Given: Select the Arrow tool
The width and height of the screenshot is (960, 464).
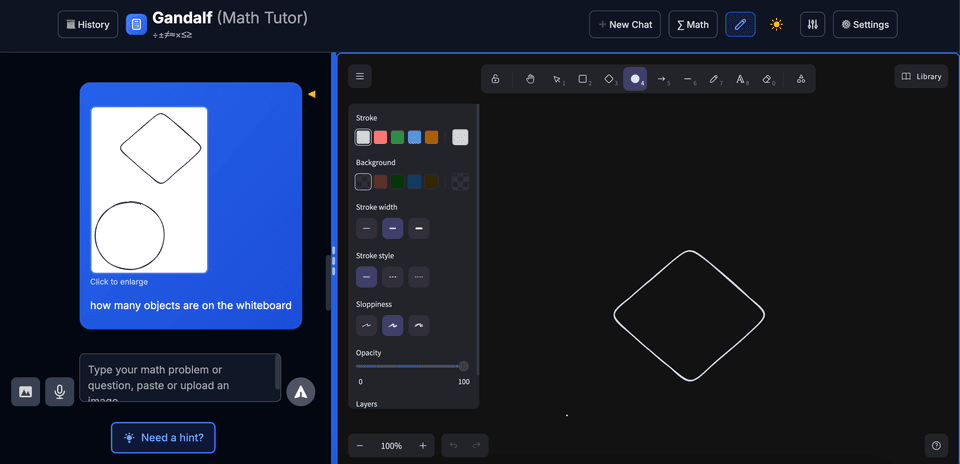Looking at the screenshot, I should pos(661,79).
